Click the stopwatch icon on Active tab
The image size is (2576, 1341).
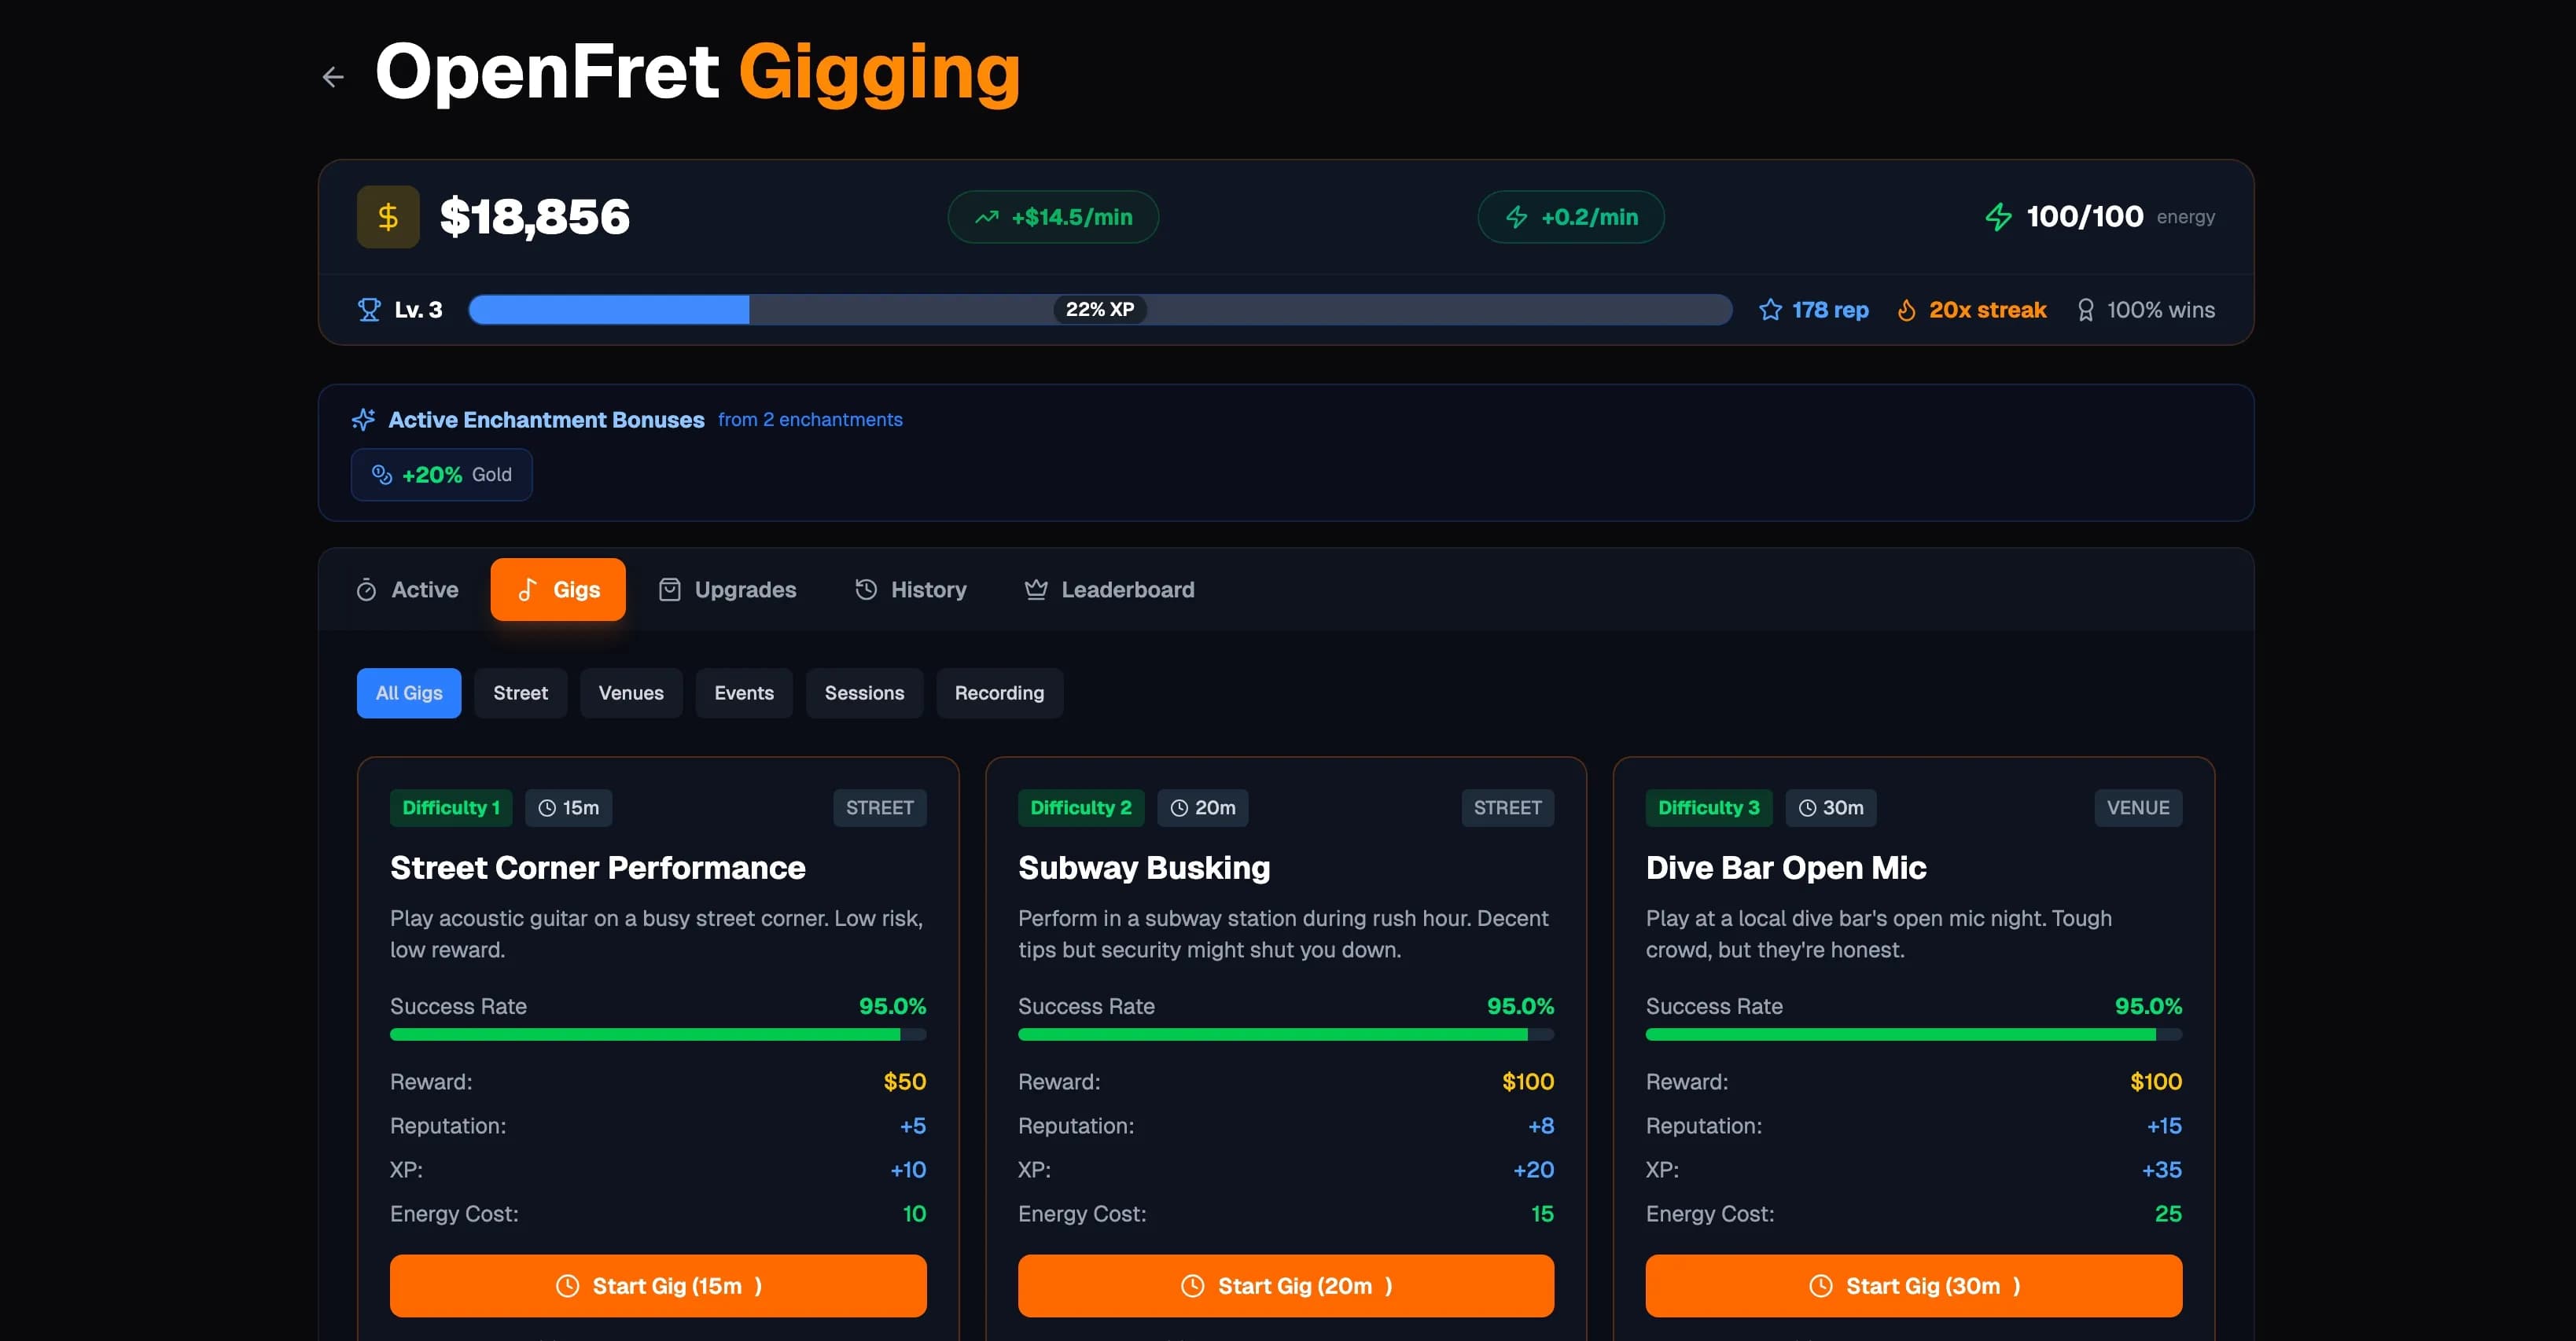(366, 590)
